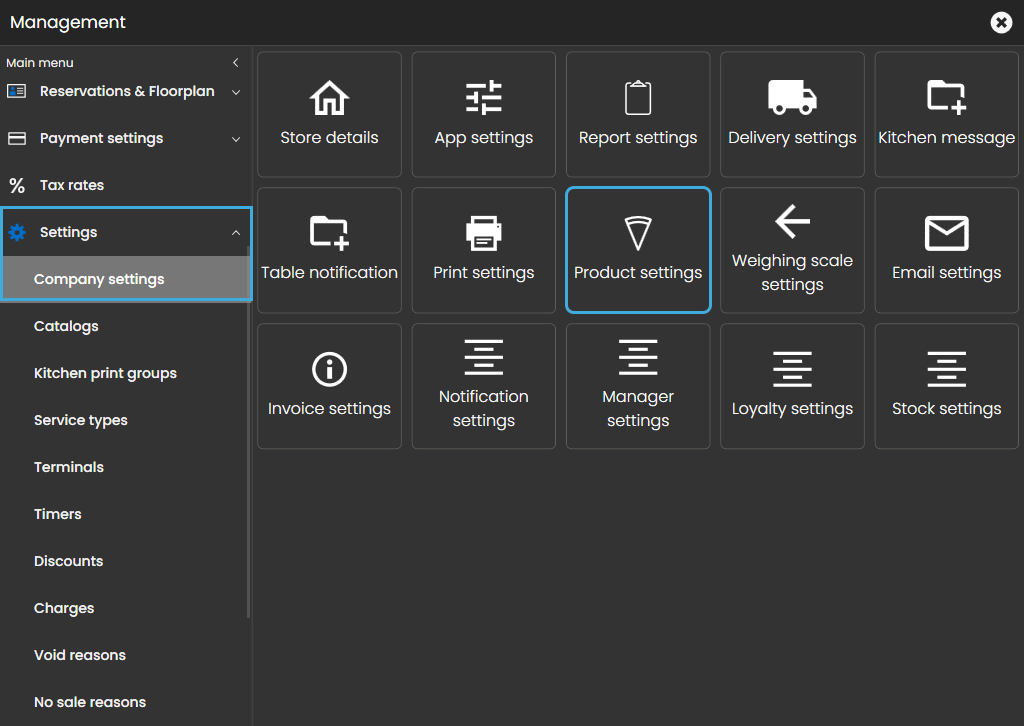Open Delivery settings truck icon
Image resolution: width=1024 pixels, height=726 pixels.
pyautogui.click(x=792, y=98)
